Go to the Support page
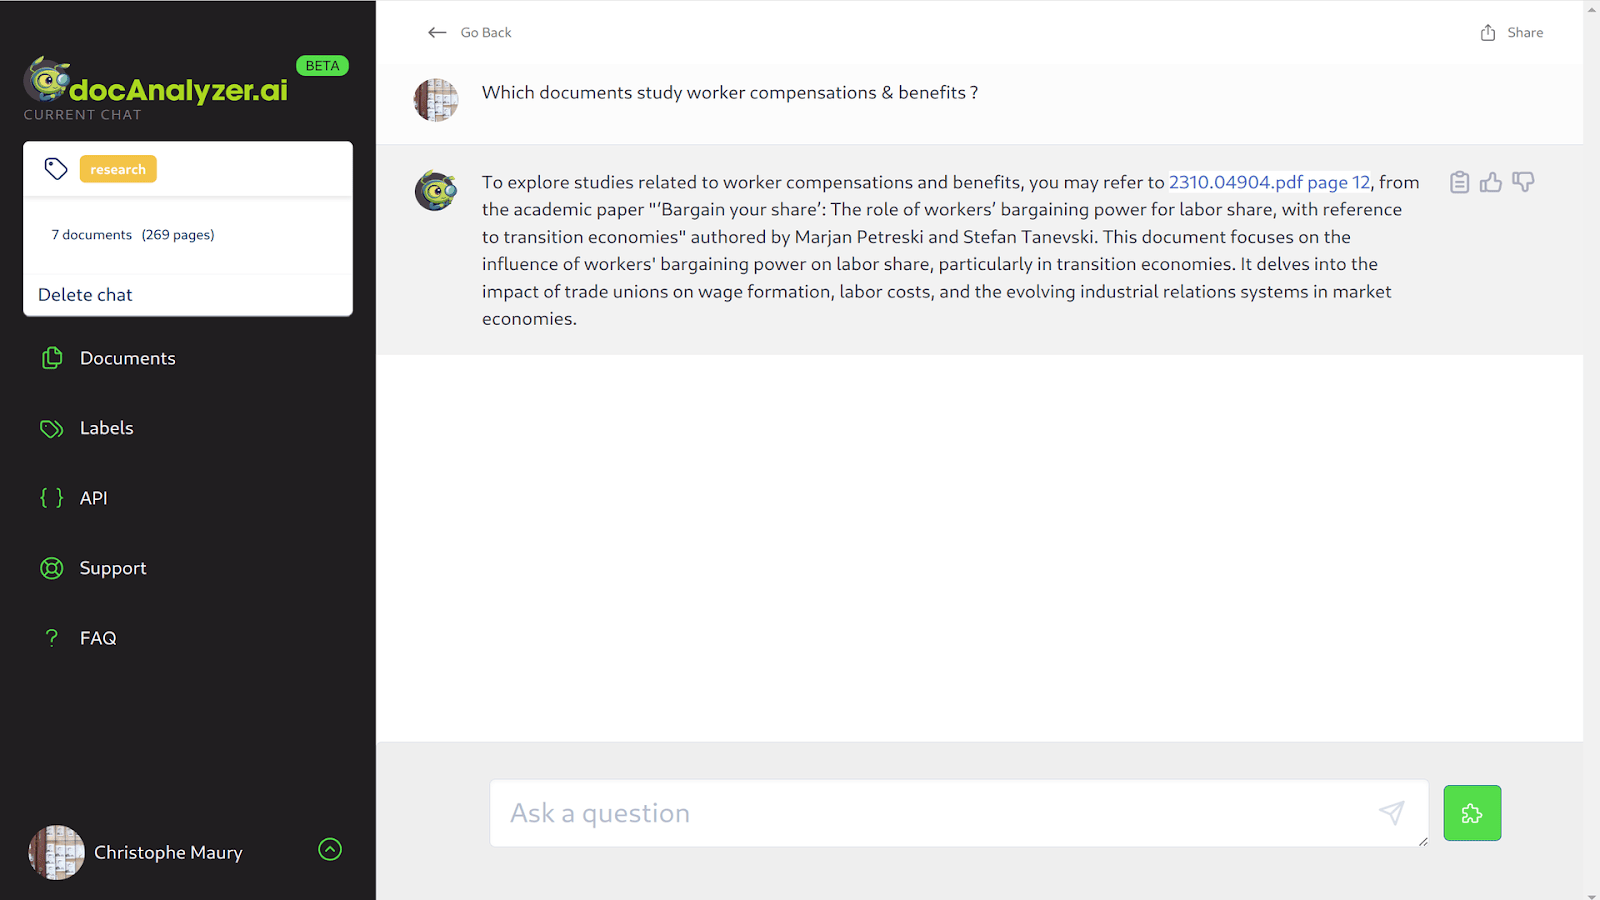1600x900 pixels. [x=112, y=568]
